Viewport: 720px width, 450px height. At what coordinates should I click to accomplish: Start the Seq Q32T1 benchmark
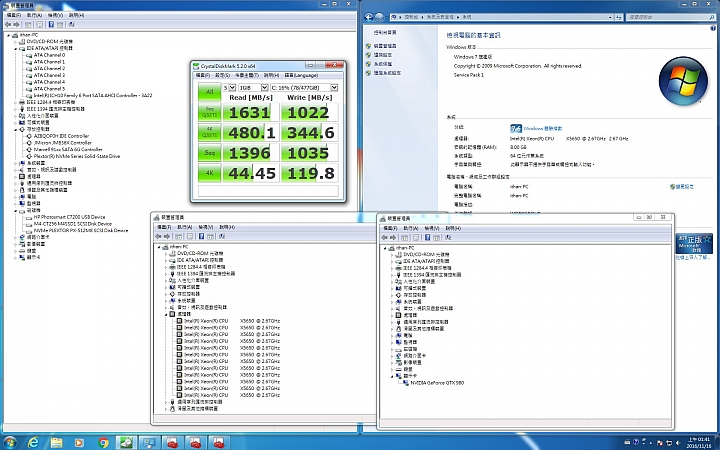[209, 112]
